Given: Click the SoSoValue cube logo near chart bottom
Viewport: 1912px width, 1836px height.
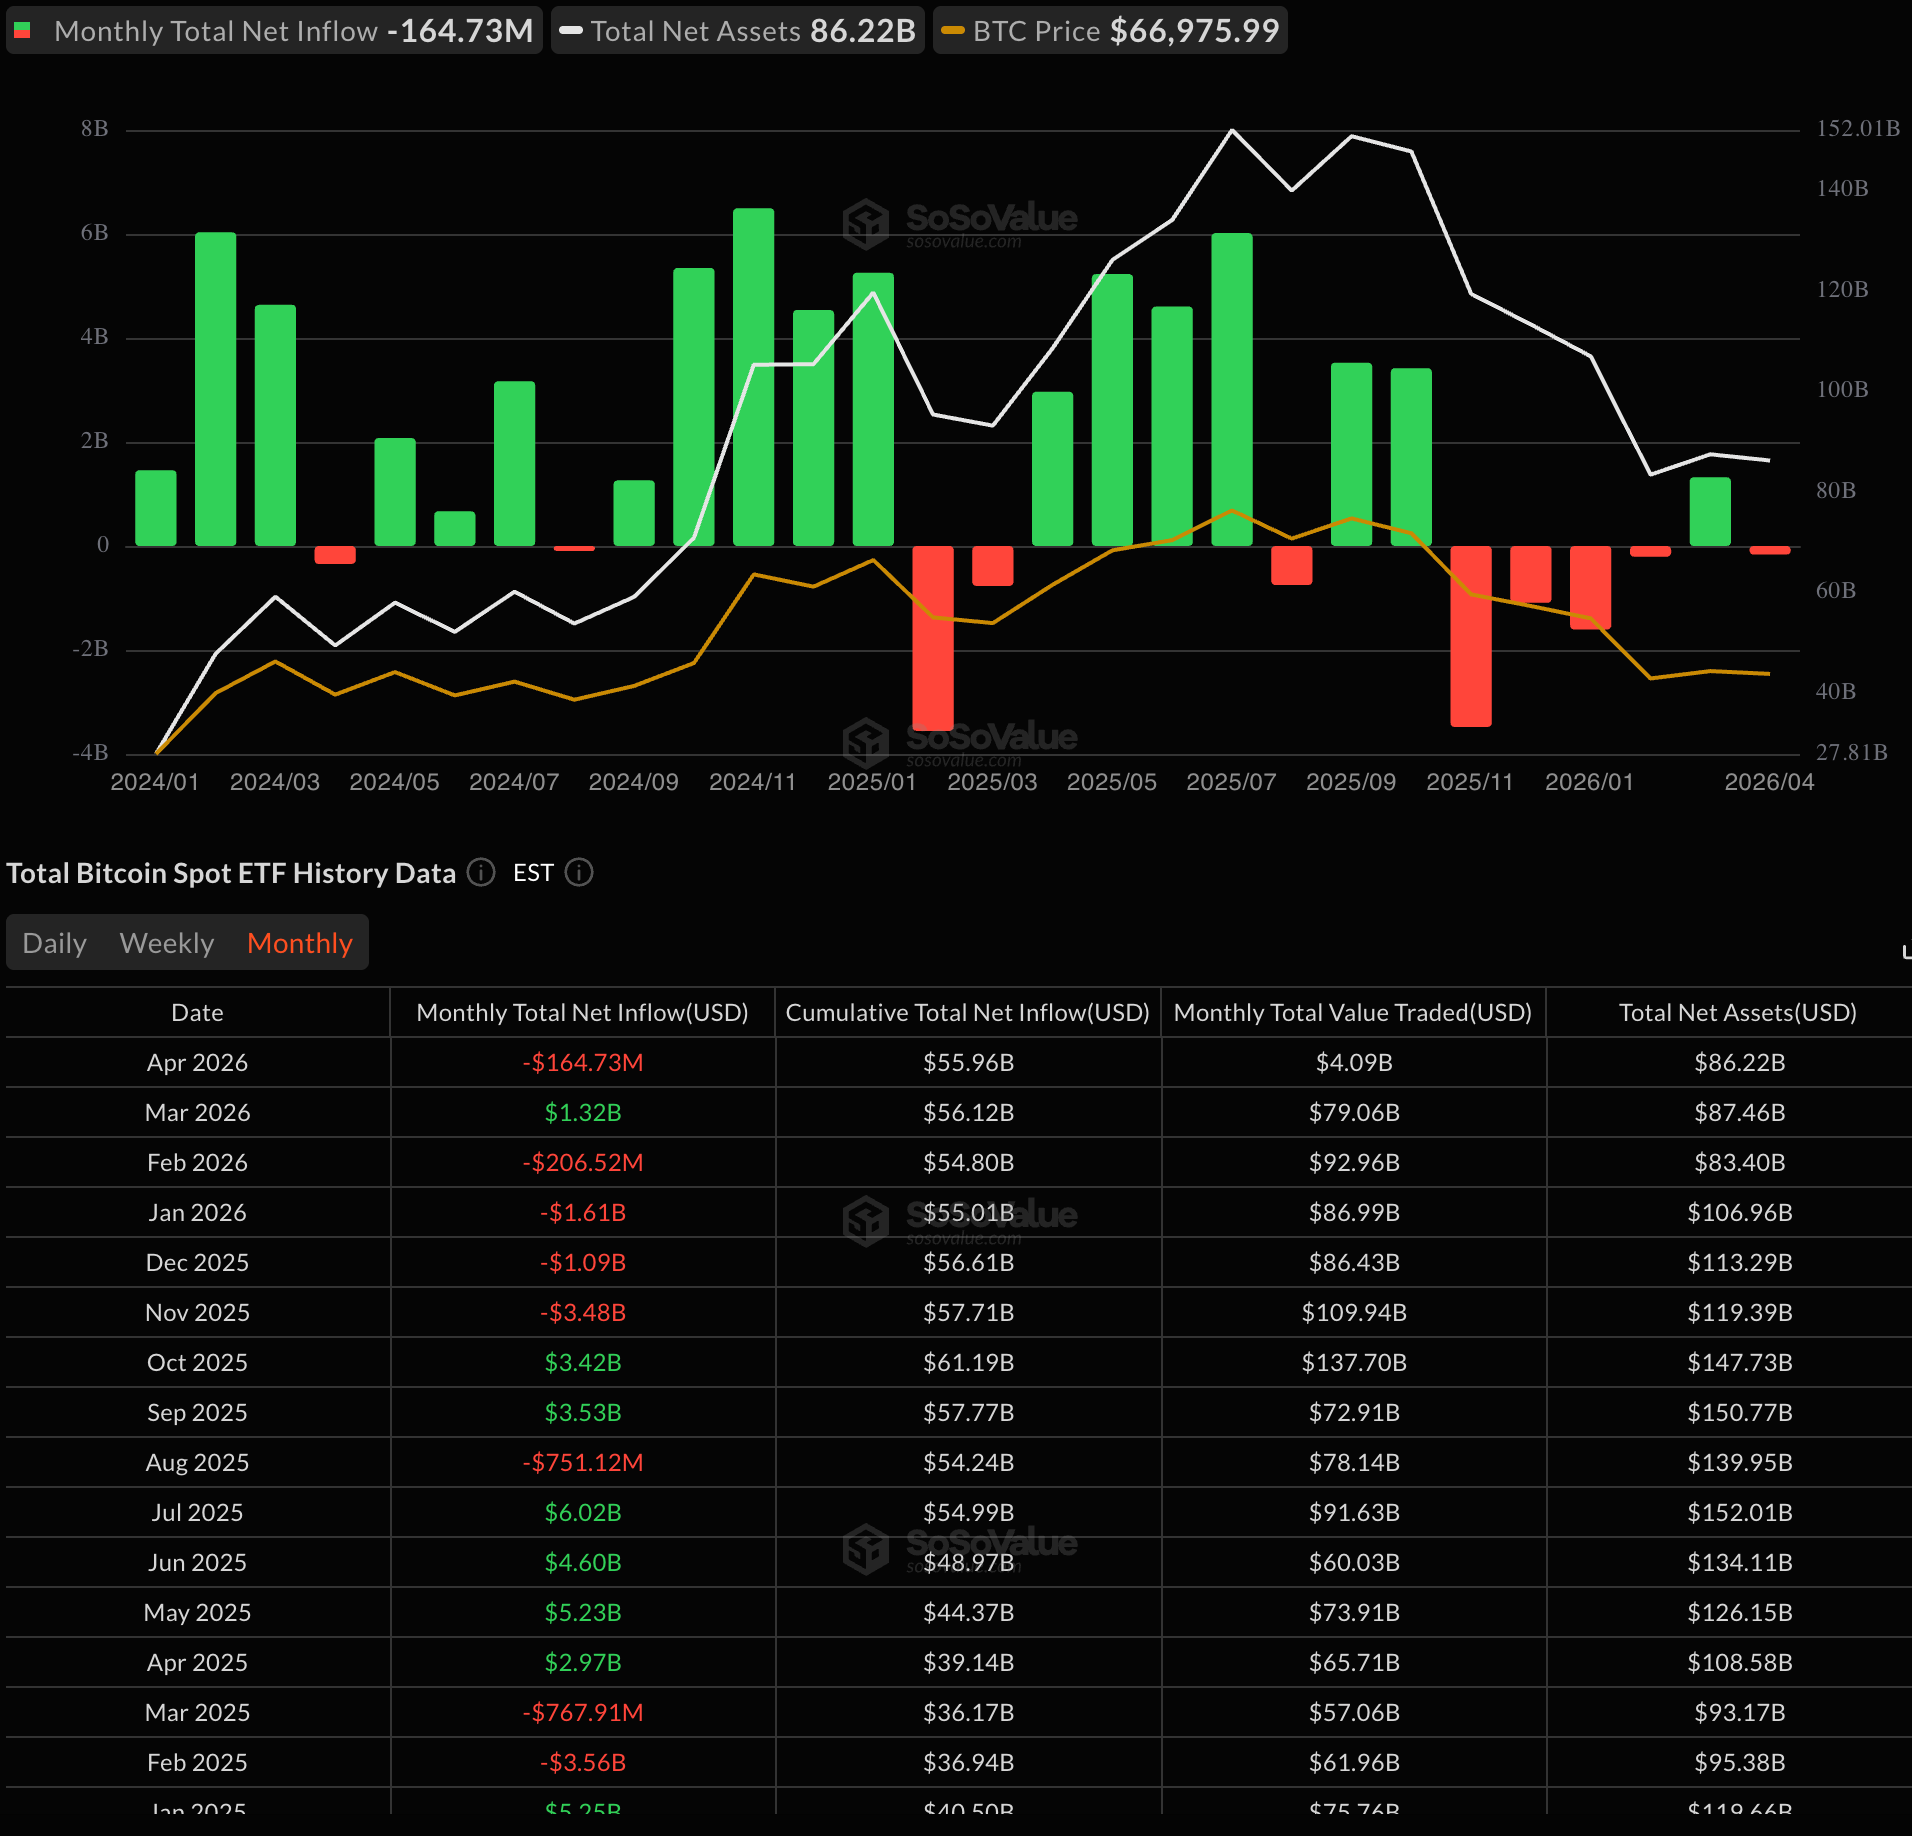Looking at the screenshot, I should pyautogui.click(x=866, y=741).
